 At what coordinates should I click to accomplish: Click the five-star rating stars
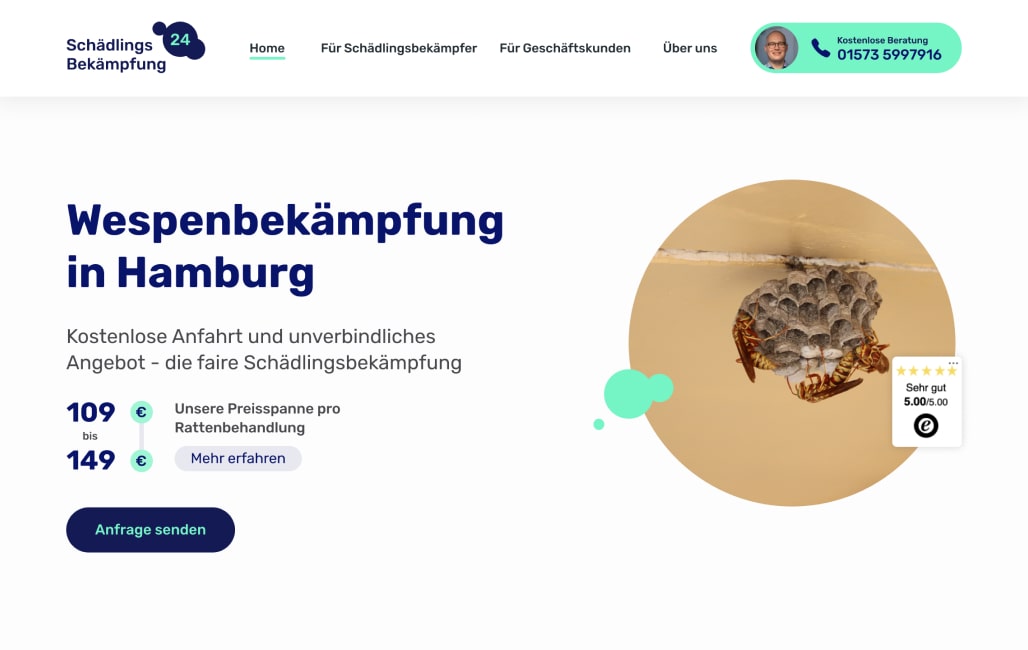pyautogui.click(x=926, y=371)
